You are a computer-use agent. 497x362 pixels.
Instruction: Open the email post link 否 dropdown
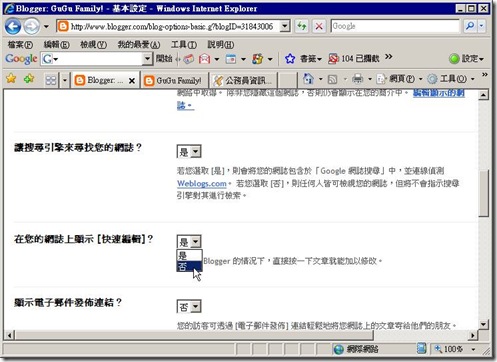coord(189,306)
